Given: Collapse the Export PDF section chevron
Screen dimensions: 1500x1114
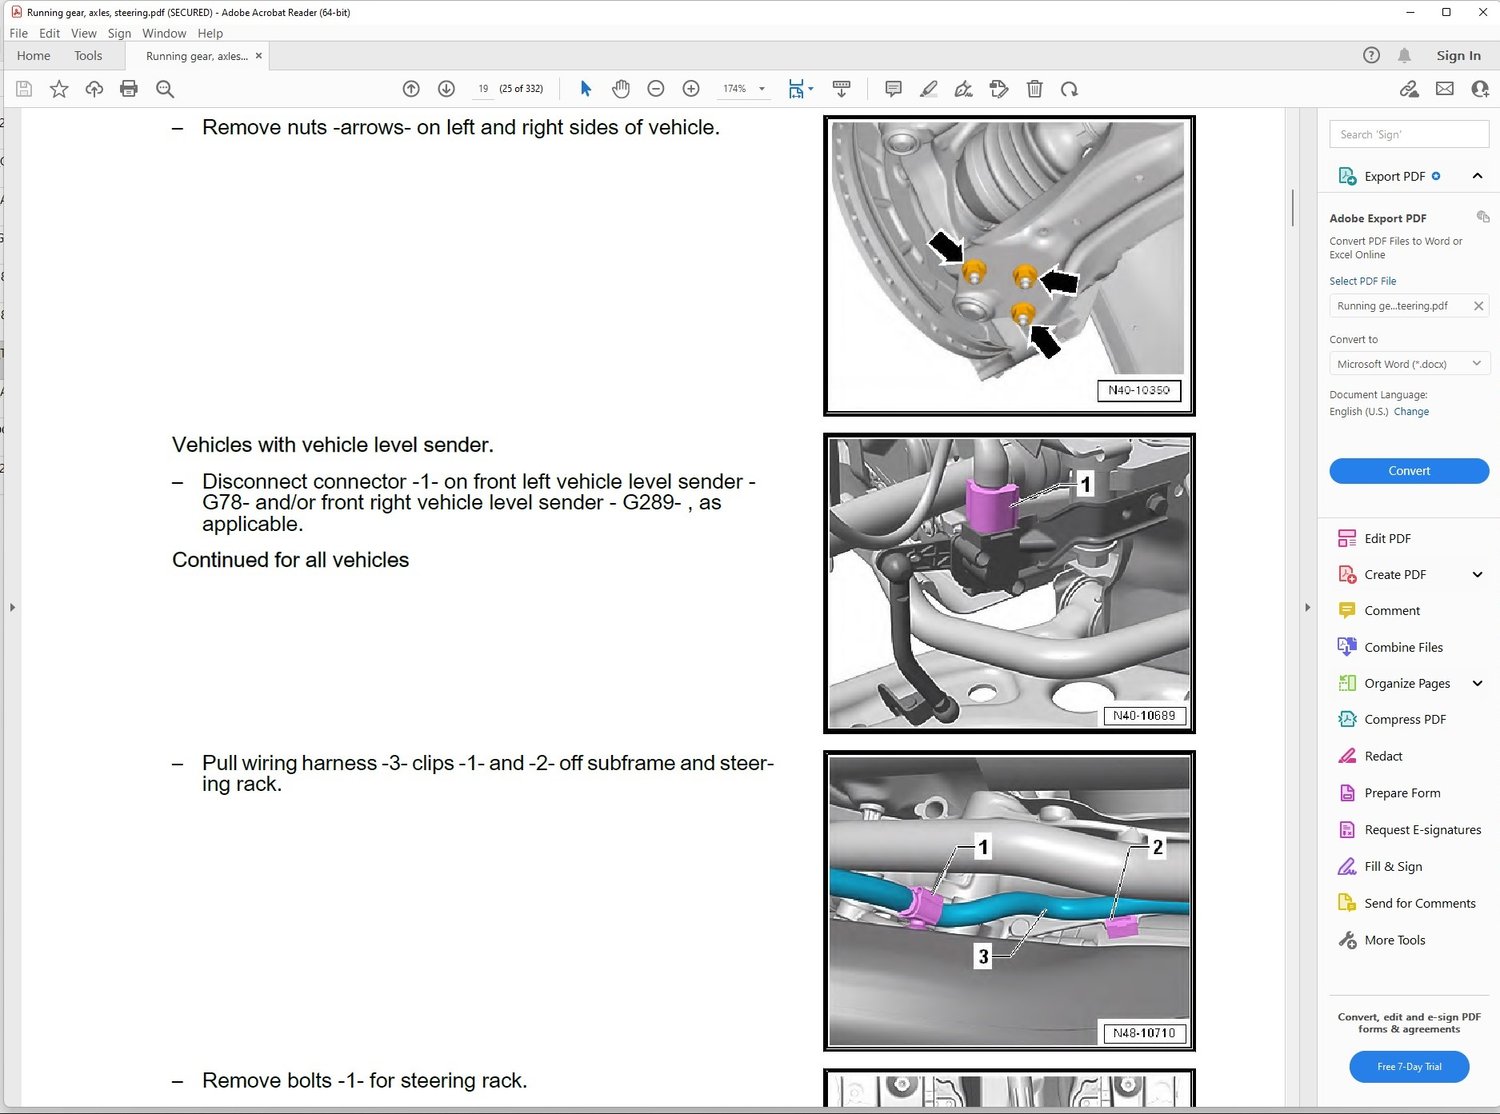Looking at the screenshot, I should (1477, 176).
